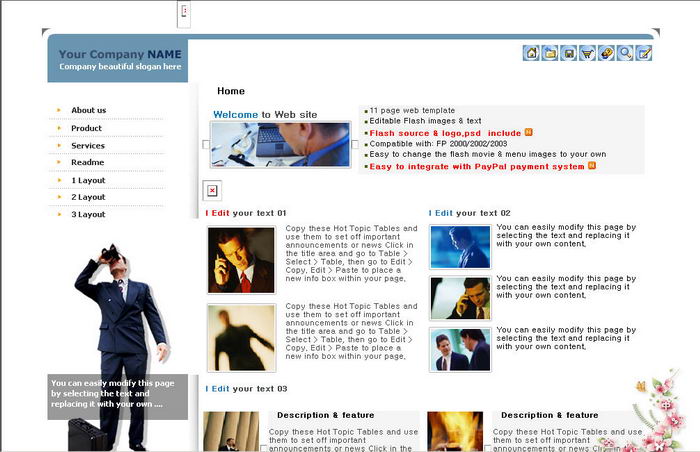
Task: Click the help question mark icon
Action: tap(606, 53)
